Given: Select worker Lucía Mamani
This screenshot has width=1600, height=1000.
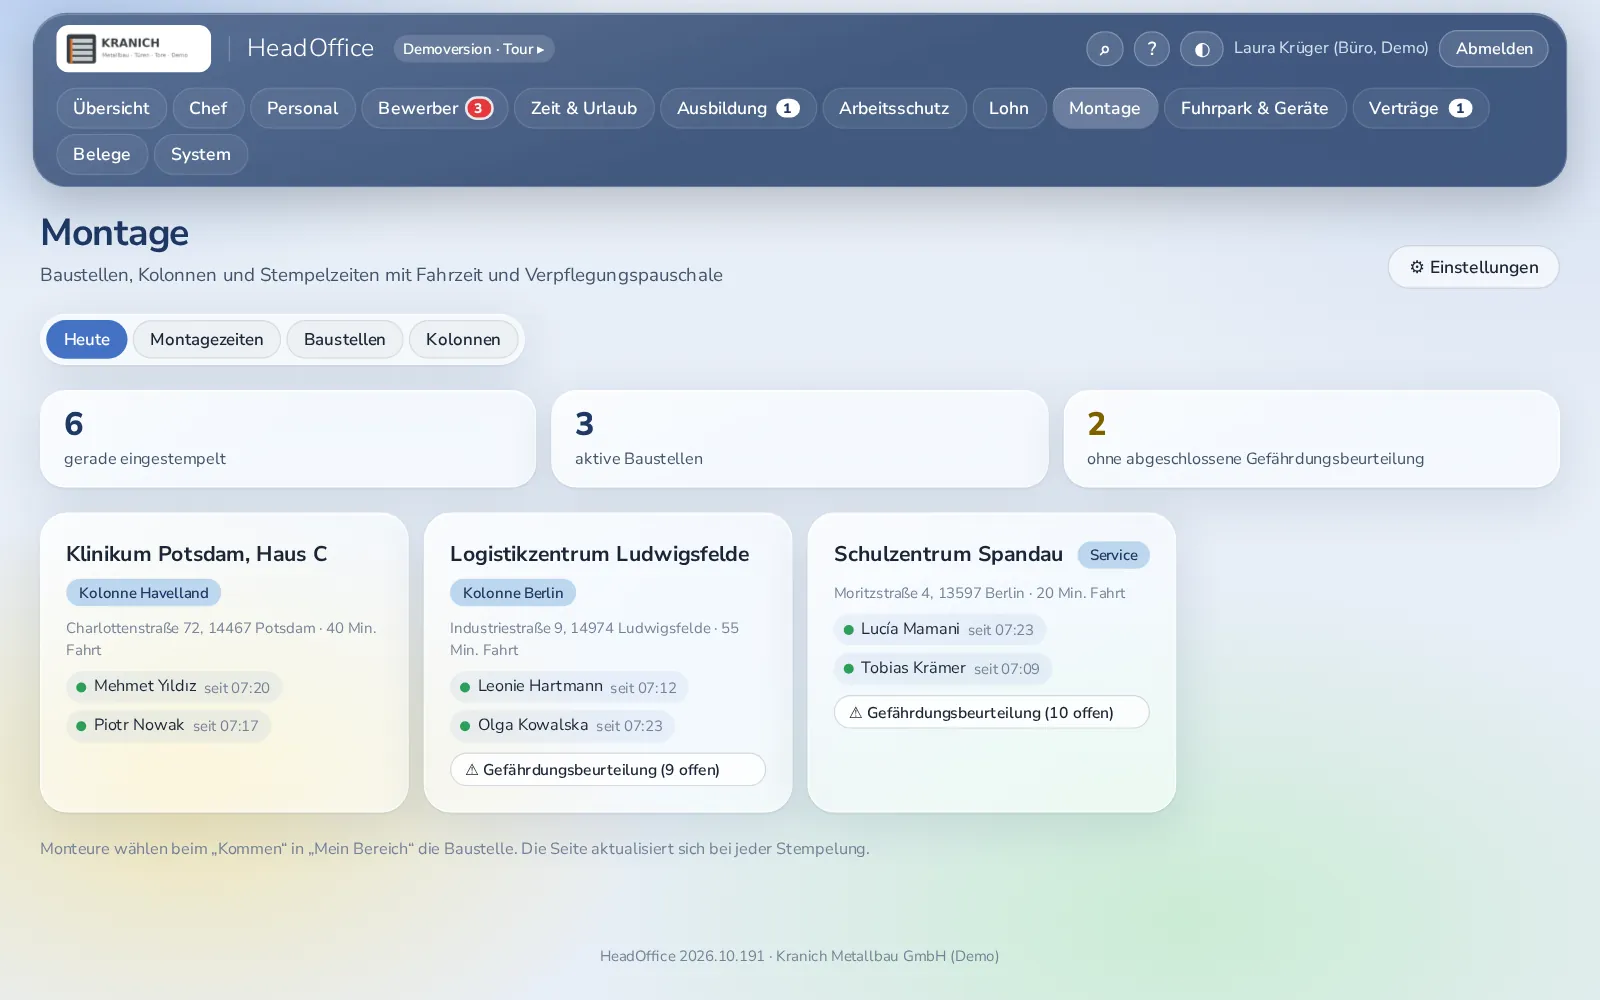Looking at the screenshot, I should 939,630.
